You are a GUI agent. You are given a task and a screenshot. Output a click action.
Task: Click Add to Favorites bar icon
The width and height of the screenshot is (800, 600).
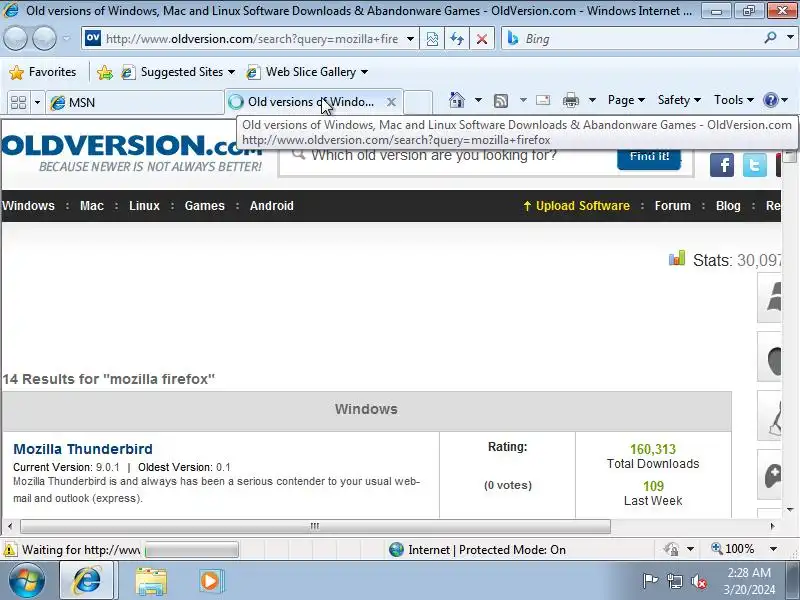tap(105, 72)
